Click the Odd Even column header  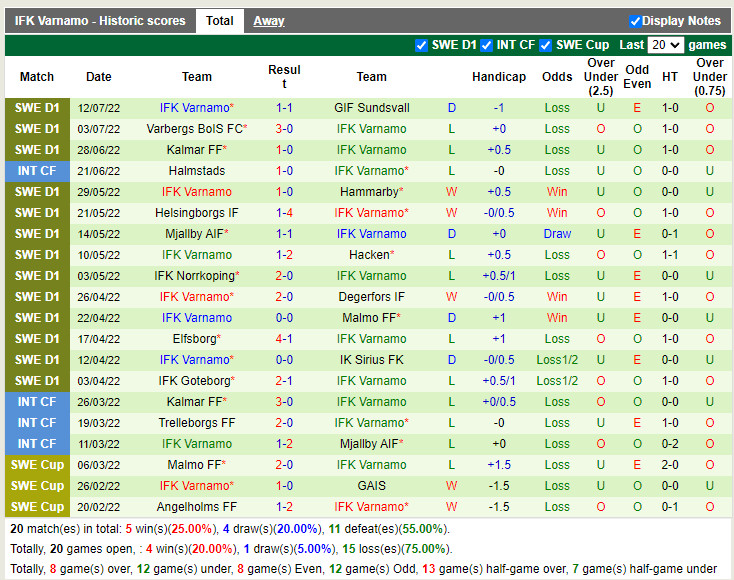637,77
